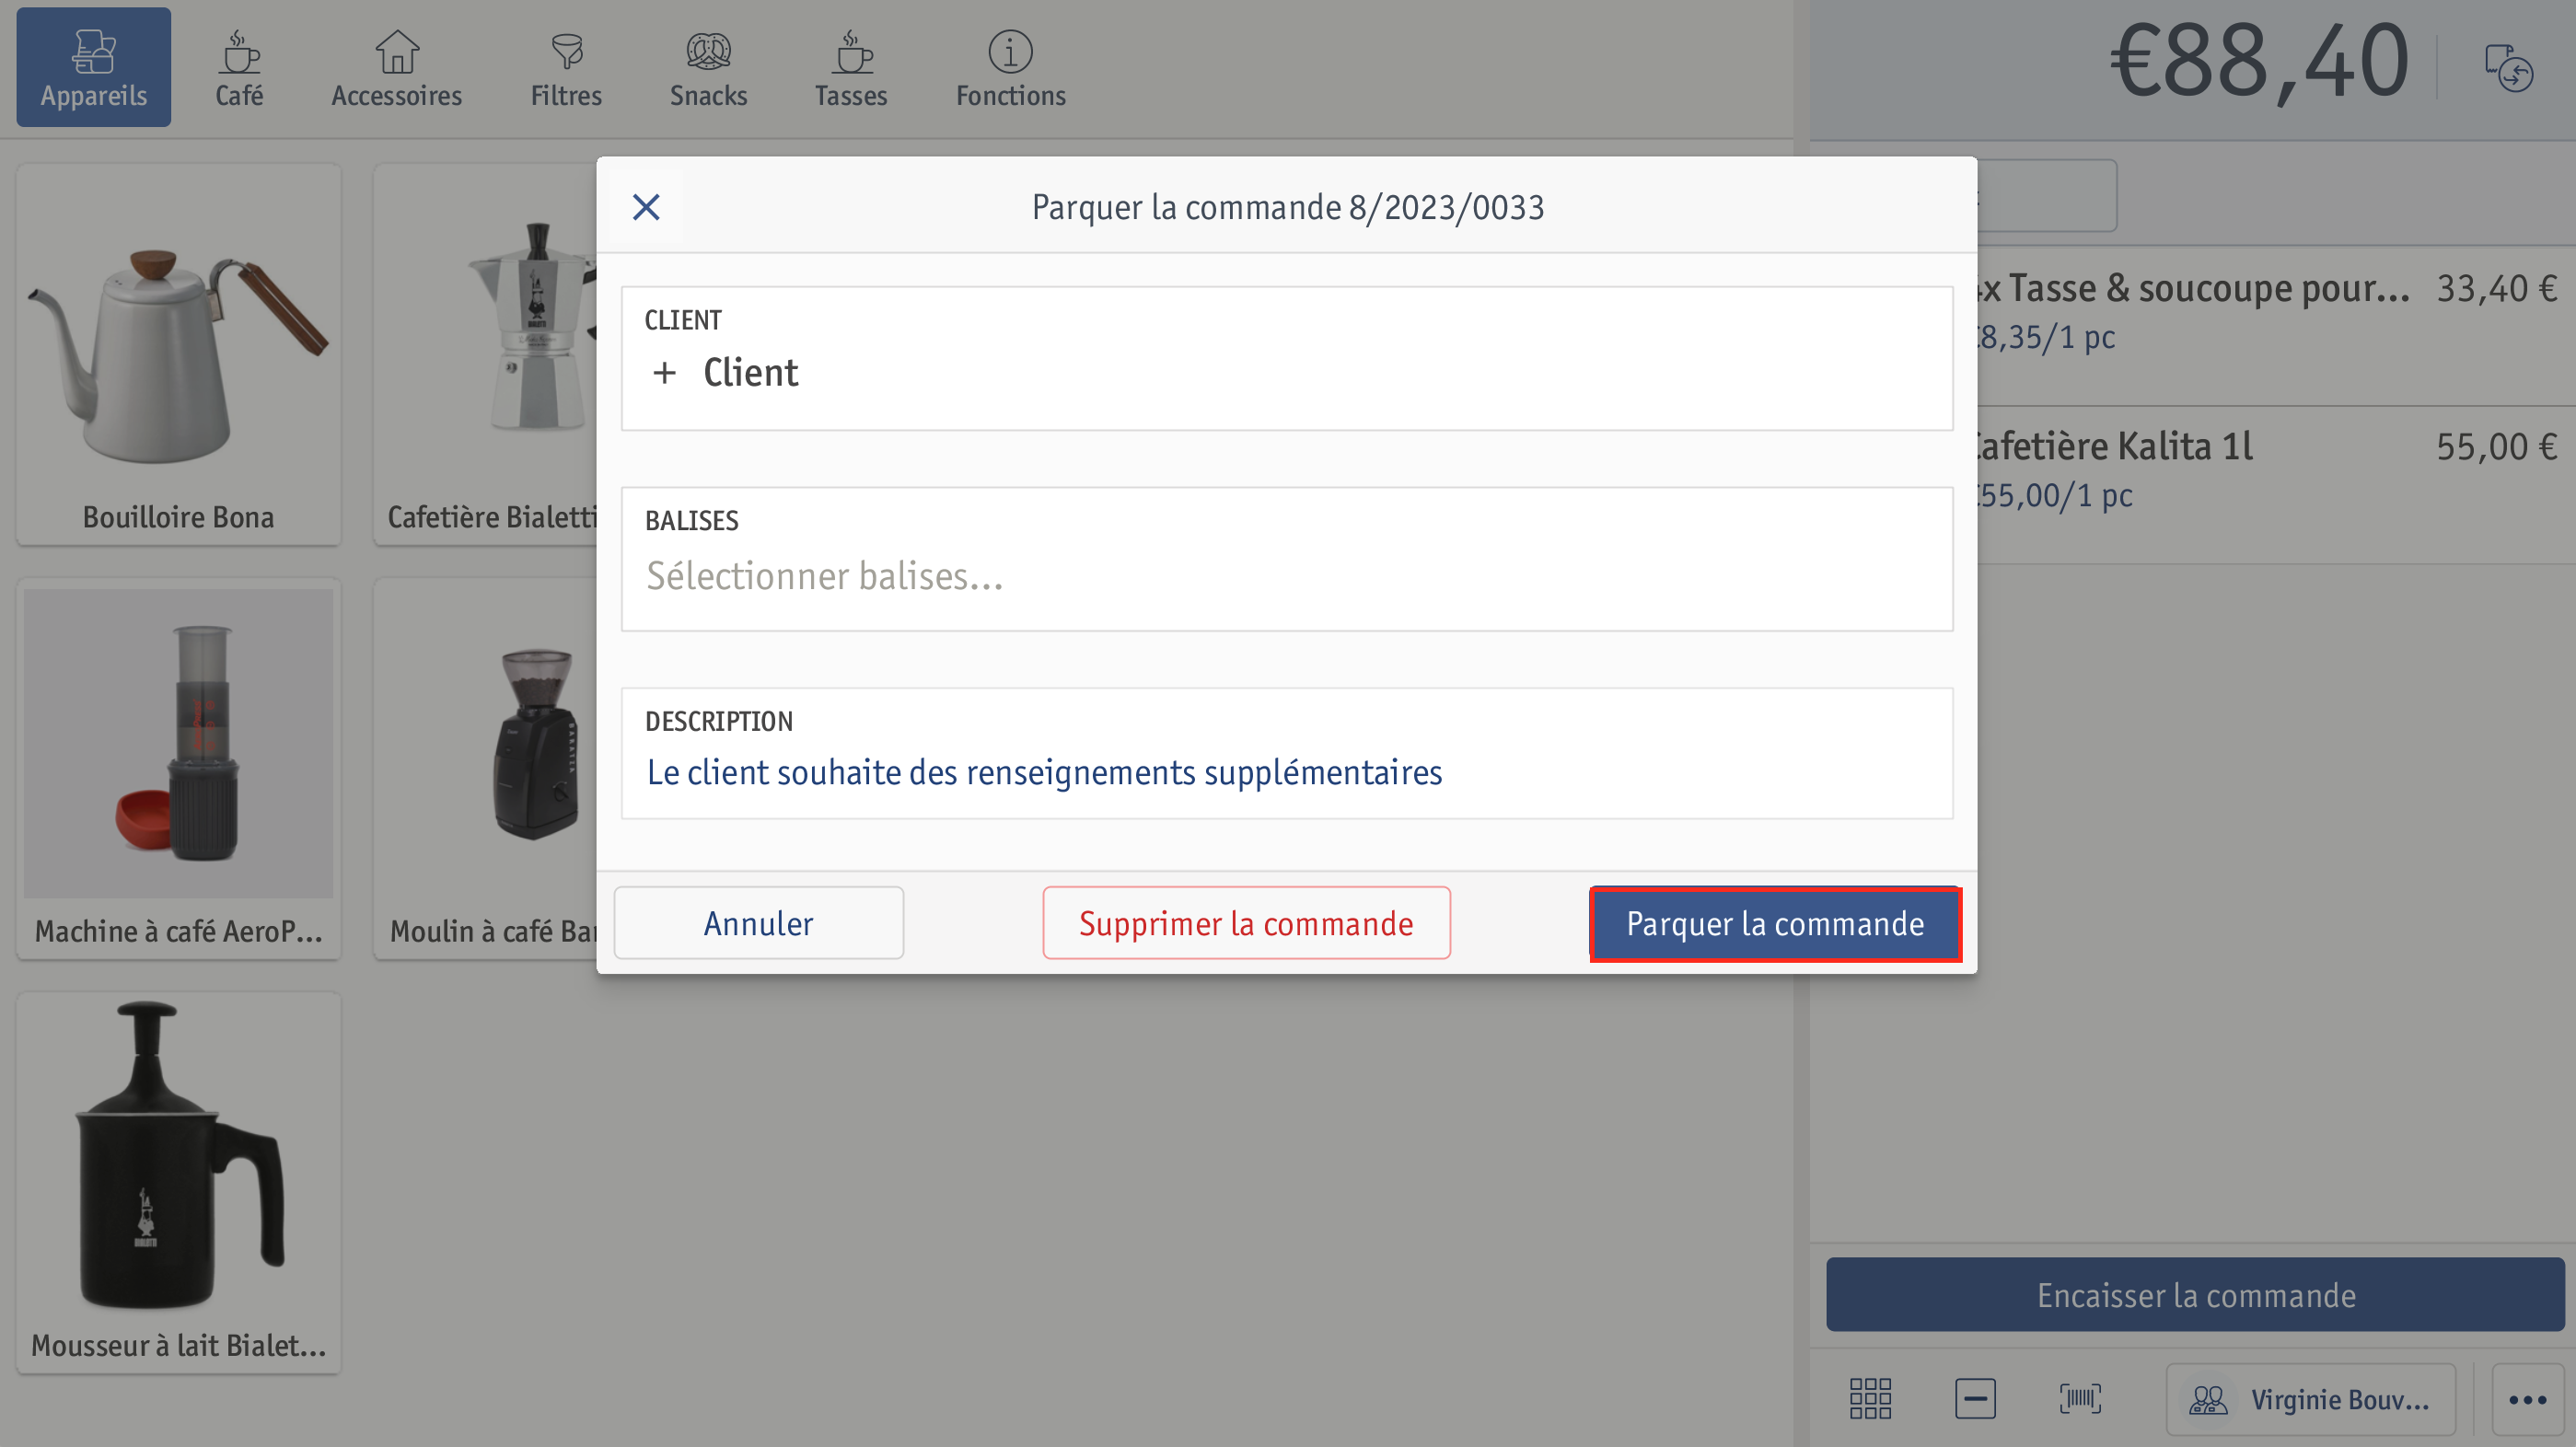
Task: Open the grid keypad icon
Action: pyautogui.click(x=1870, y=1398)
